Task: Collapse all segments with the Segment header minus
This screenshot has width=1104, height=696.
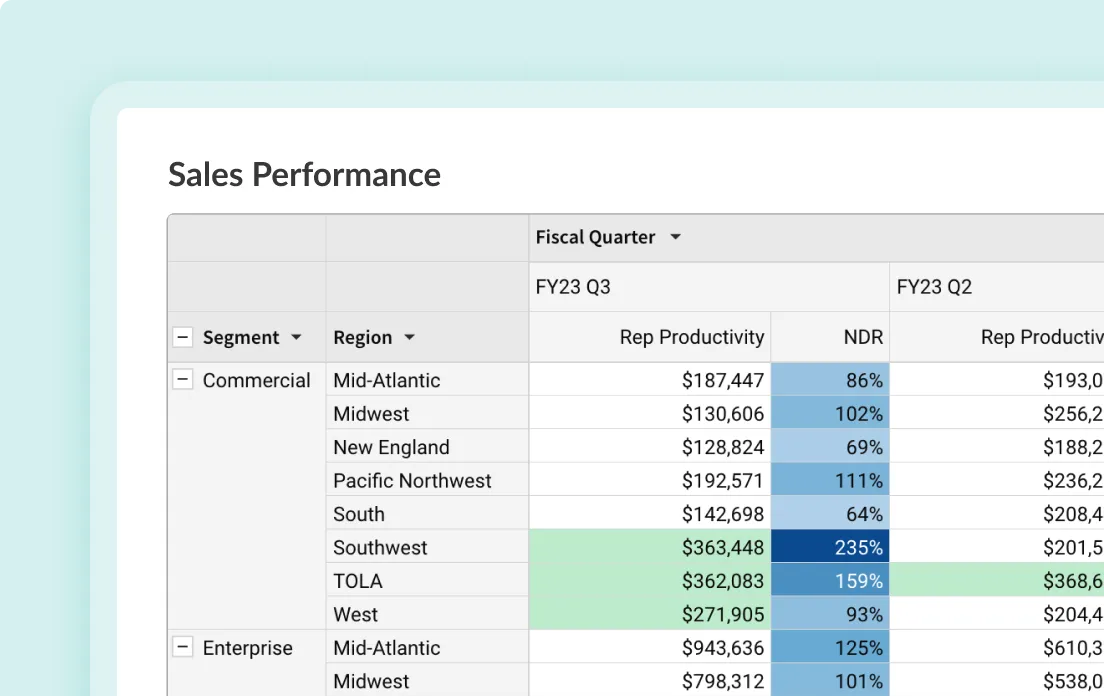Action: pos(183,337)
